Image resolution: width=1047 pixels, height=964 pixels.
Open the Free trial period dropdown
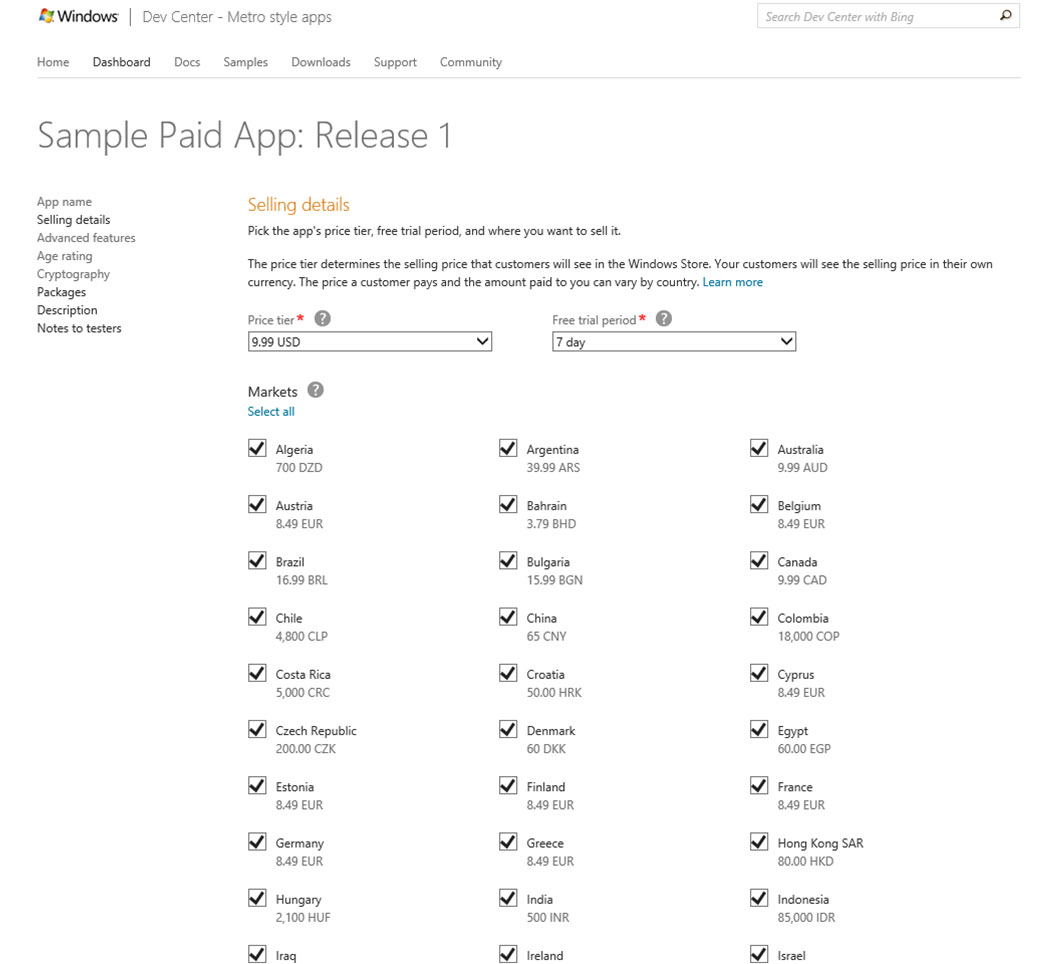[674, 342]
